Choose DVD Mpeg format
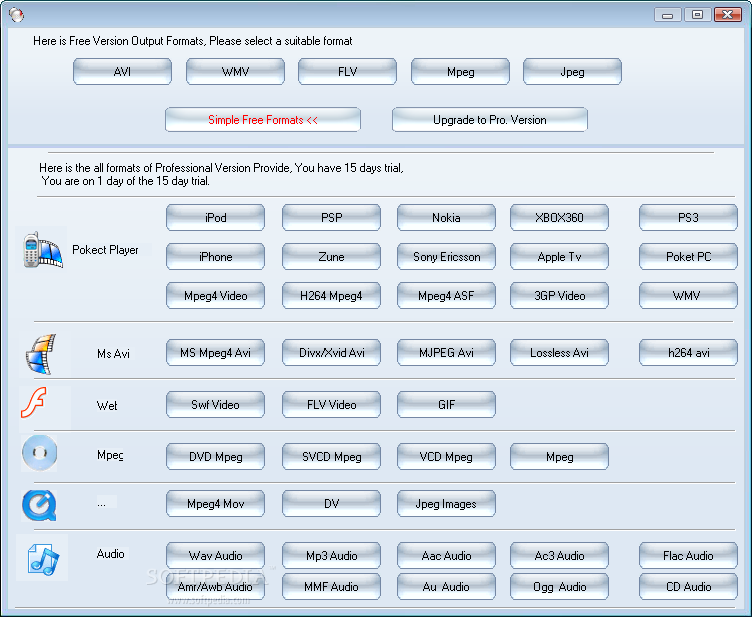This screenshot has width=752, height=617. [215, 457]
